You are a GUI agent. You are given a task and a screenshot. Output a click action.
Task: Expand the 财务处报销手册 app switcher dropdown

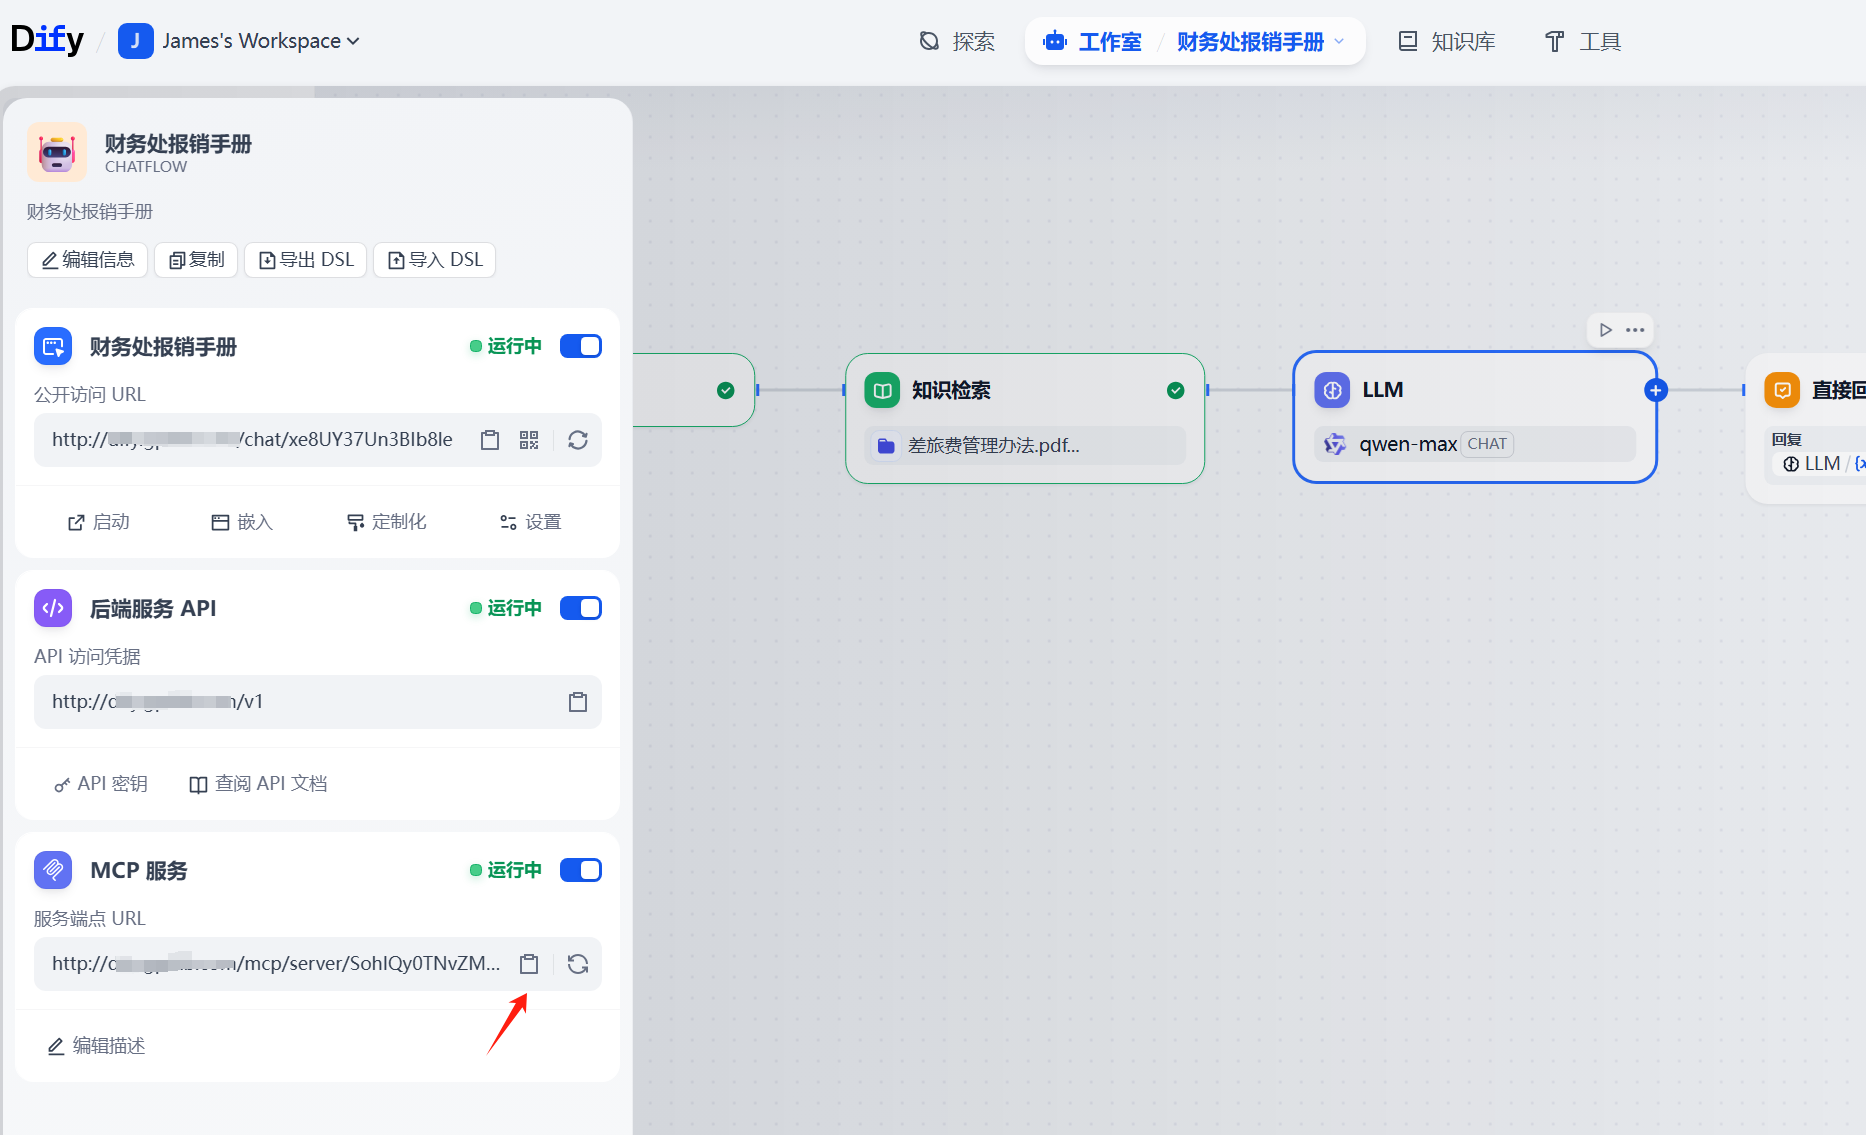point(1260,42)
